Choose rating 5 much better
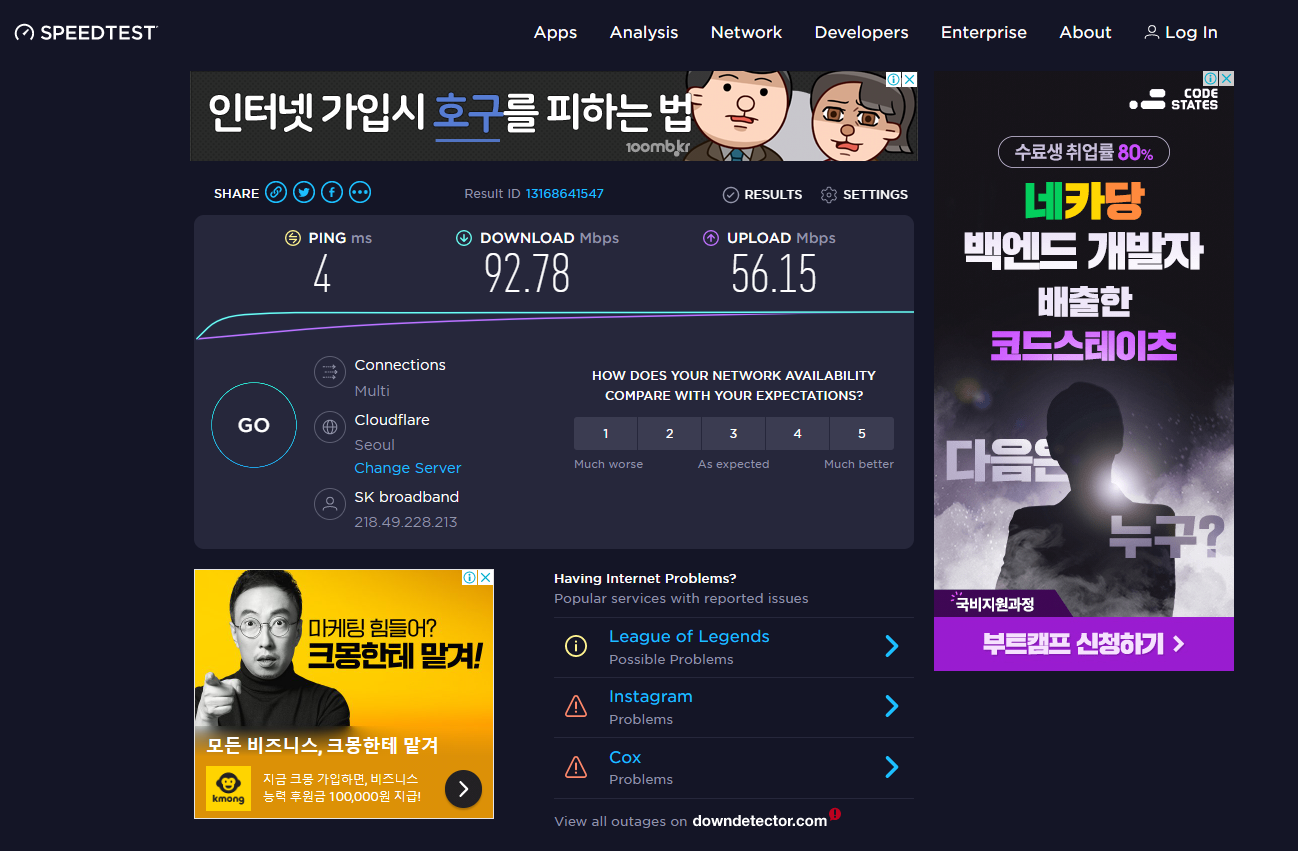 pyautogui.click(x=861, y=434)
